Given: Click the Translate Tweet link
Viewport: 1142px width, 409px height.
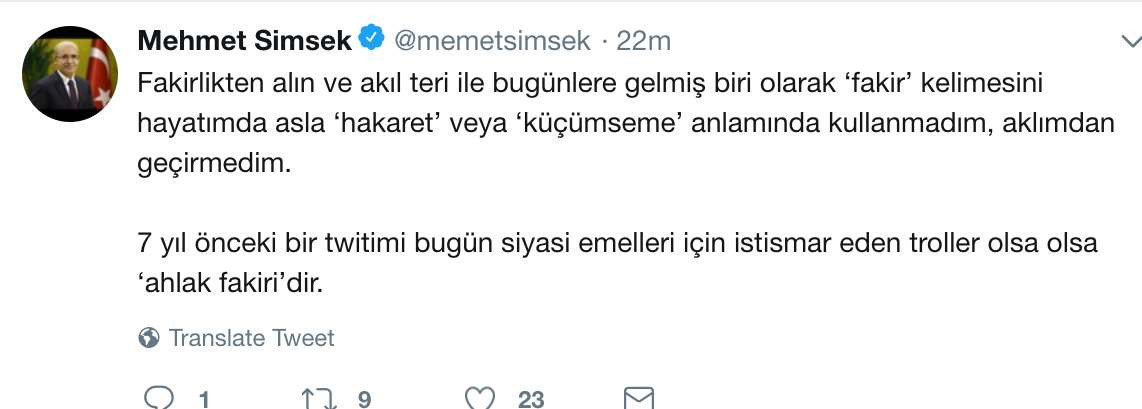Looking at the screenshot, I should click(251, 338).
